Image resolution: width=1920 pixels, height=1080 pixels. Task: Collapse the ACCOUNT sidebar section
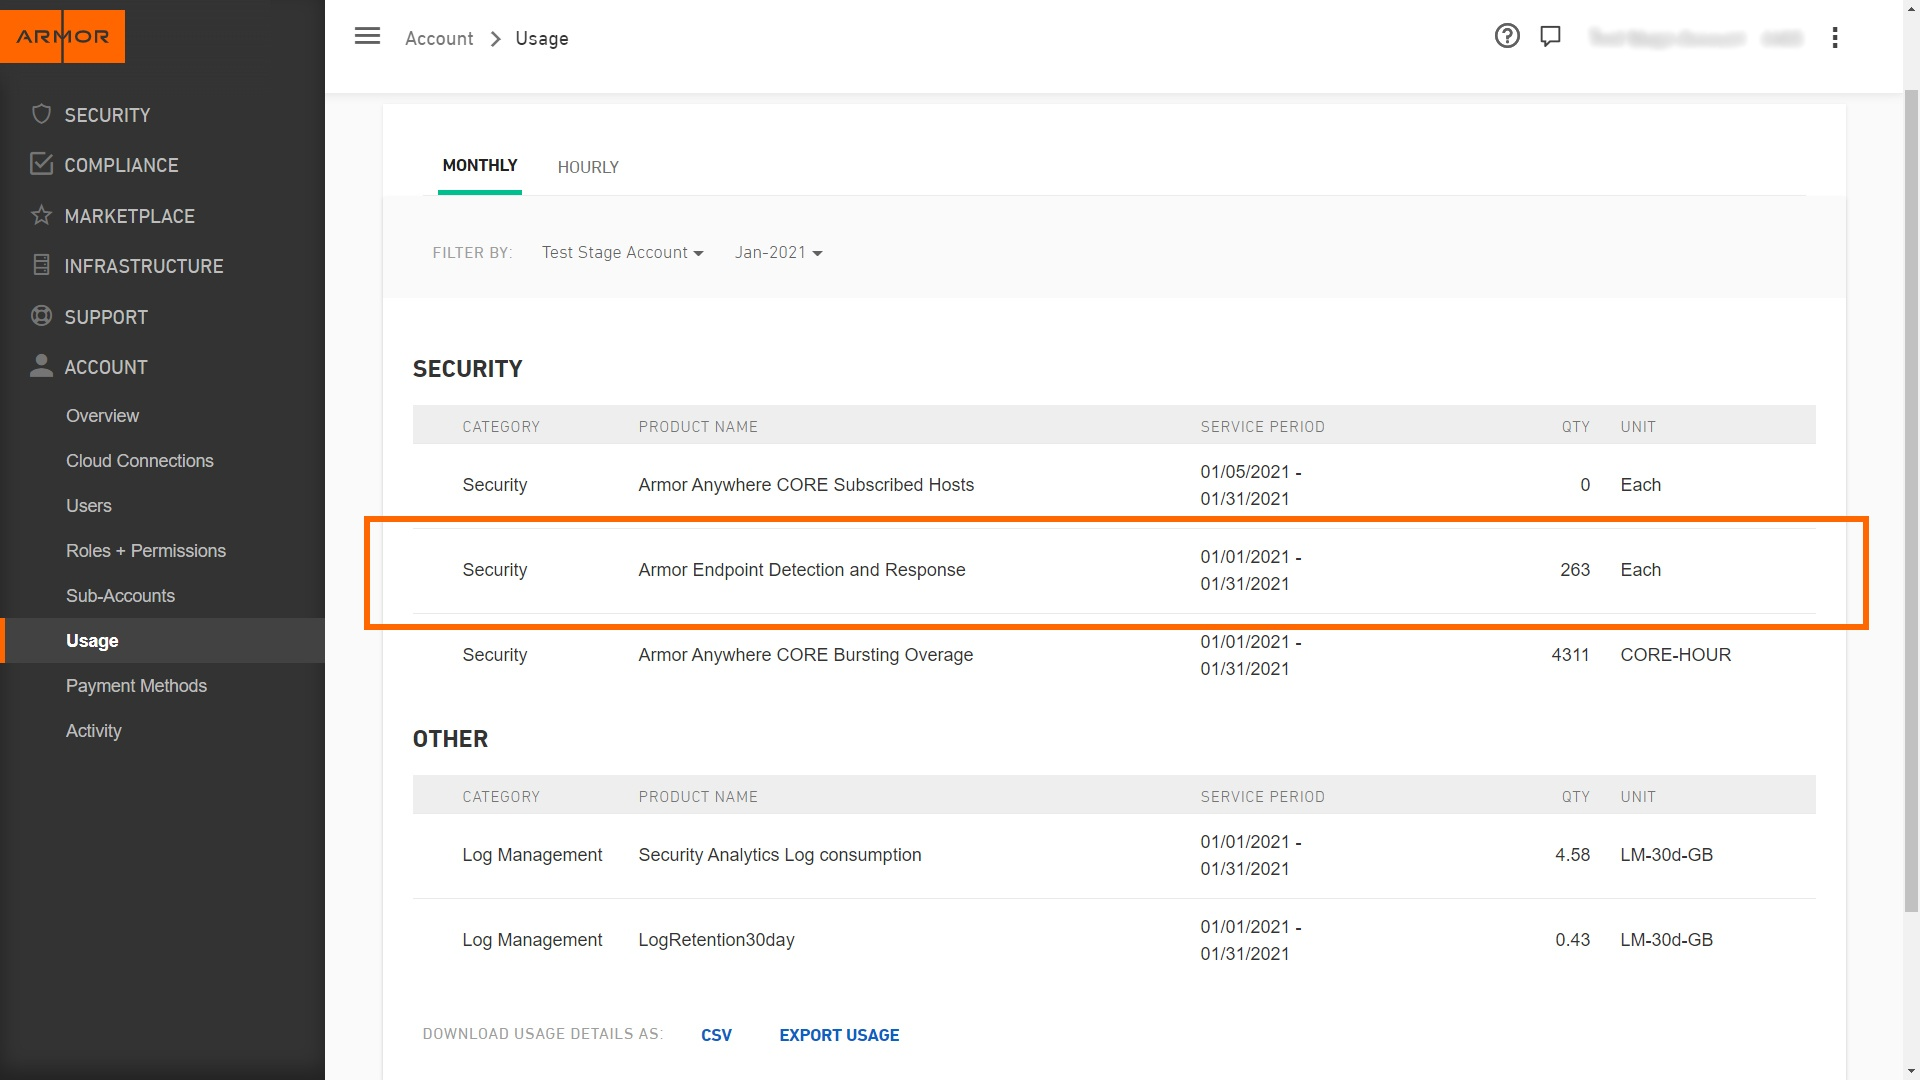point(106,367)
